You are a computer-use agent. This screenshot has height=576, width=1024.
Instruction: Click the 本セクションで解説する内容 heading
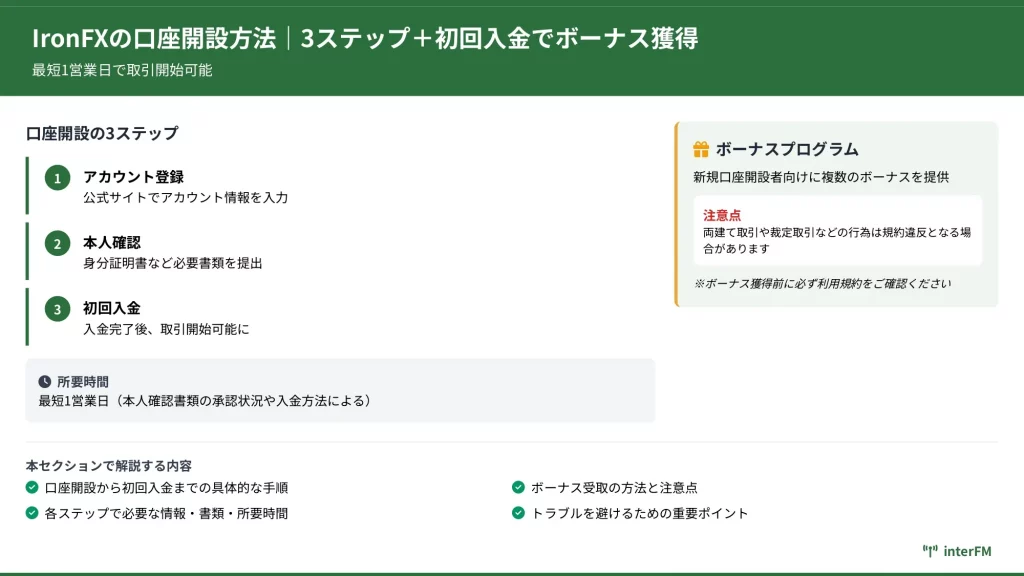tap(109, 465)
